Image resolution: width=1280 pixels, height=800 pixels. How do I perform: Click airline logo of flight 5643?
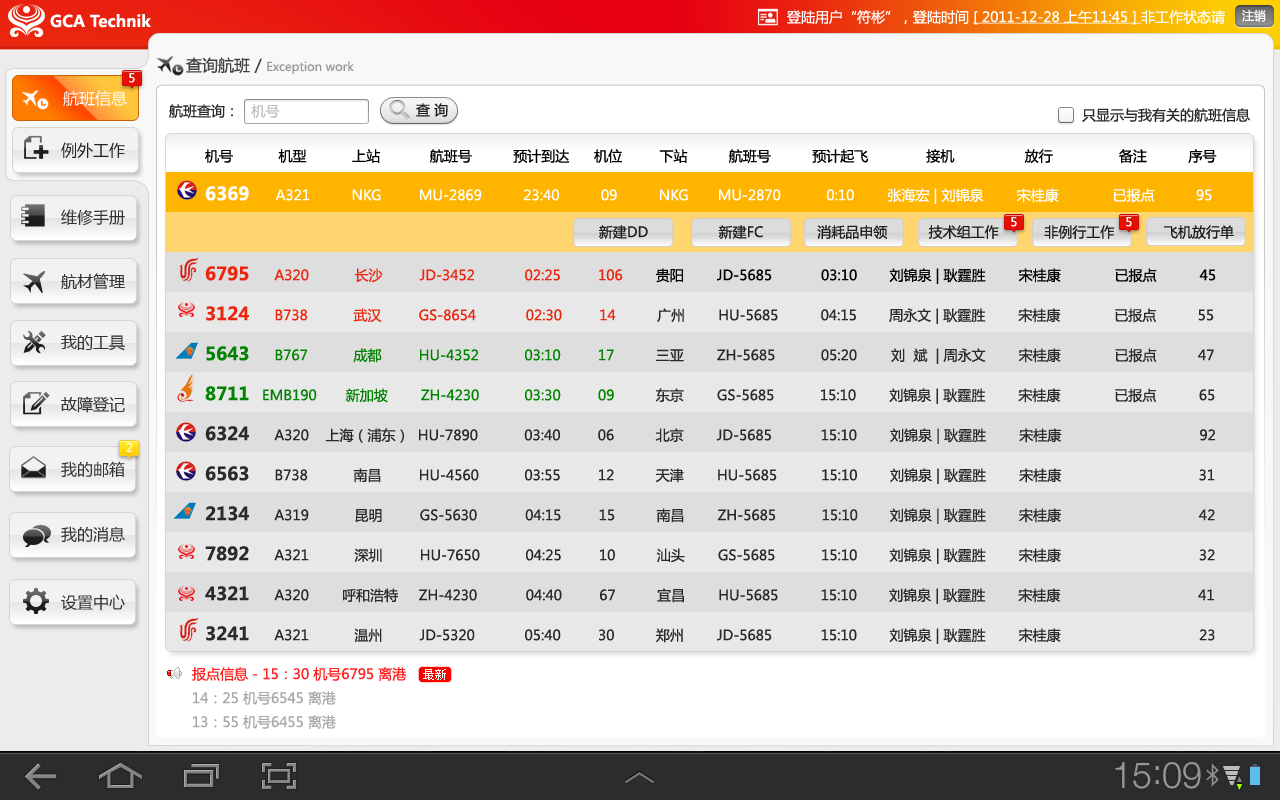(x=186, y=352)
